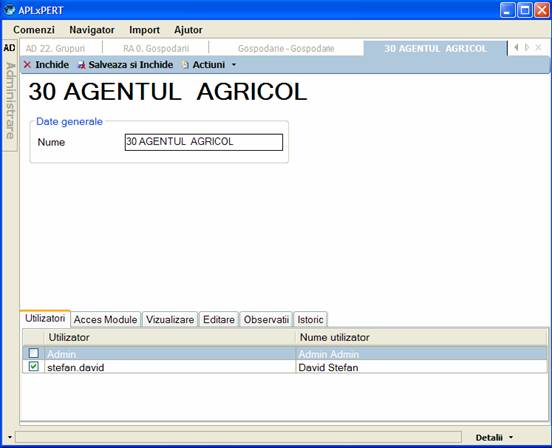The width and height of the screenshot is (552, 448).
Task: Click the red X Inchide icon
Action: (27, 65)
